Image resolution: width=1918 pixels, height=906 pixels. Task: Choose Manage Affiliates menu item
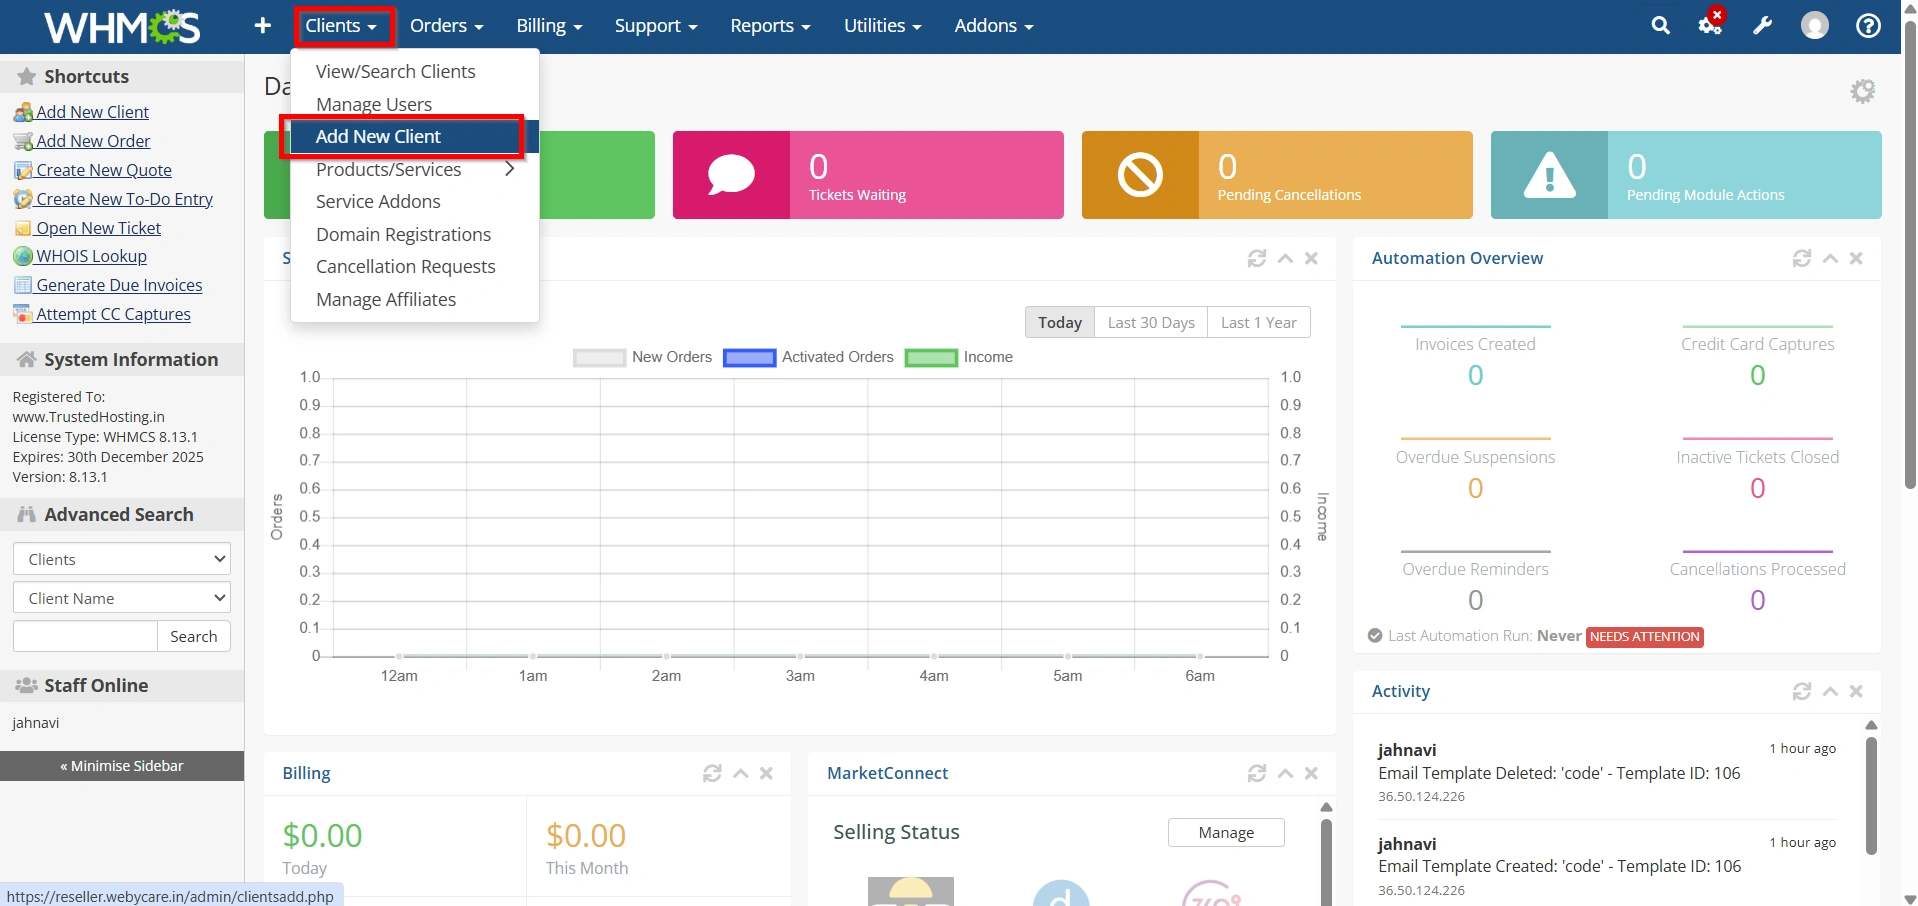(x=415, y=299)
